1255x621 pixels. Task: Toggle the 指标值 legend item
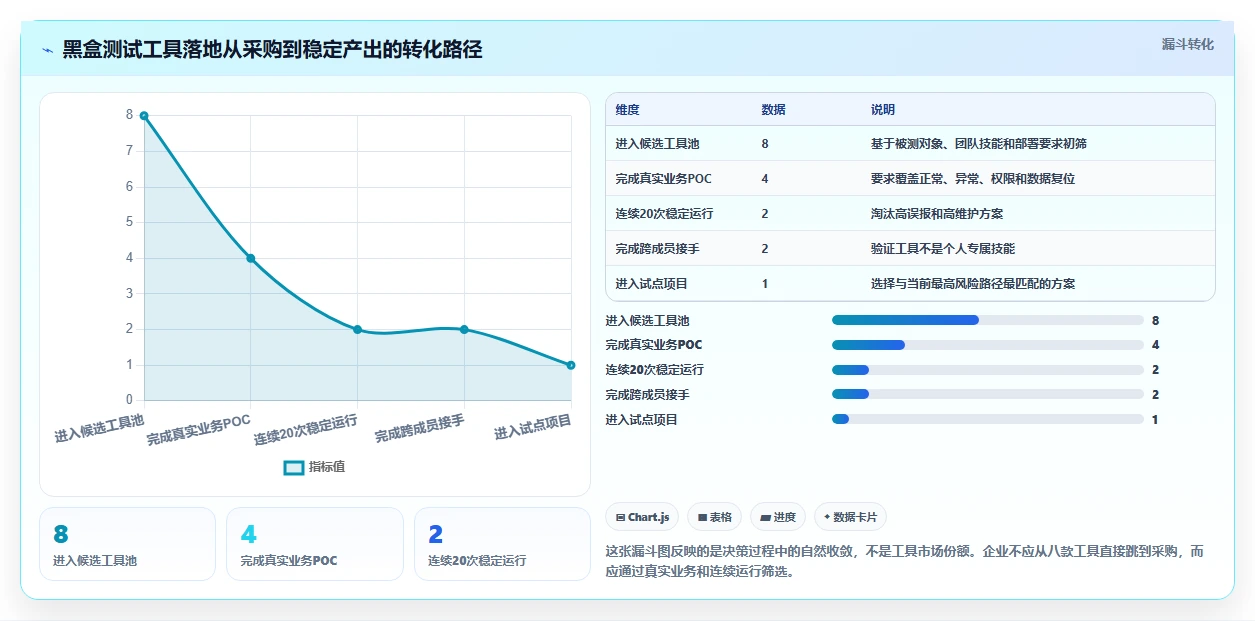[315, 467]
